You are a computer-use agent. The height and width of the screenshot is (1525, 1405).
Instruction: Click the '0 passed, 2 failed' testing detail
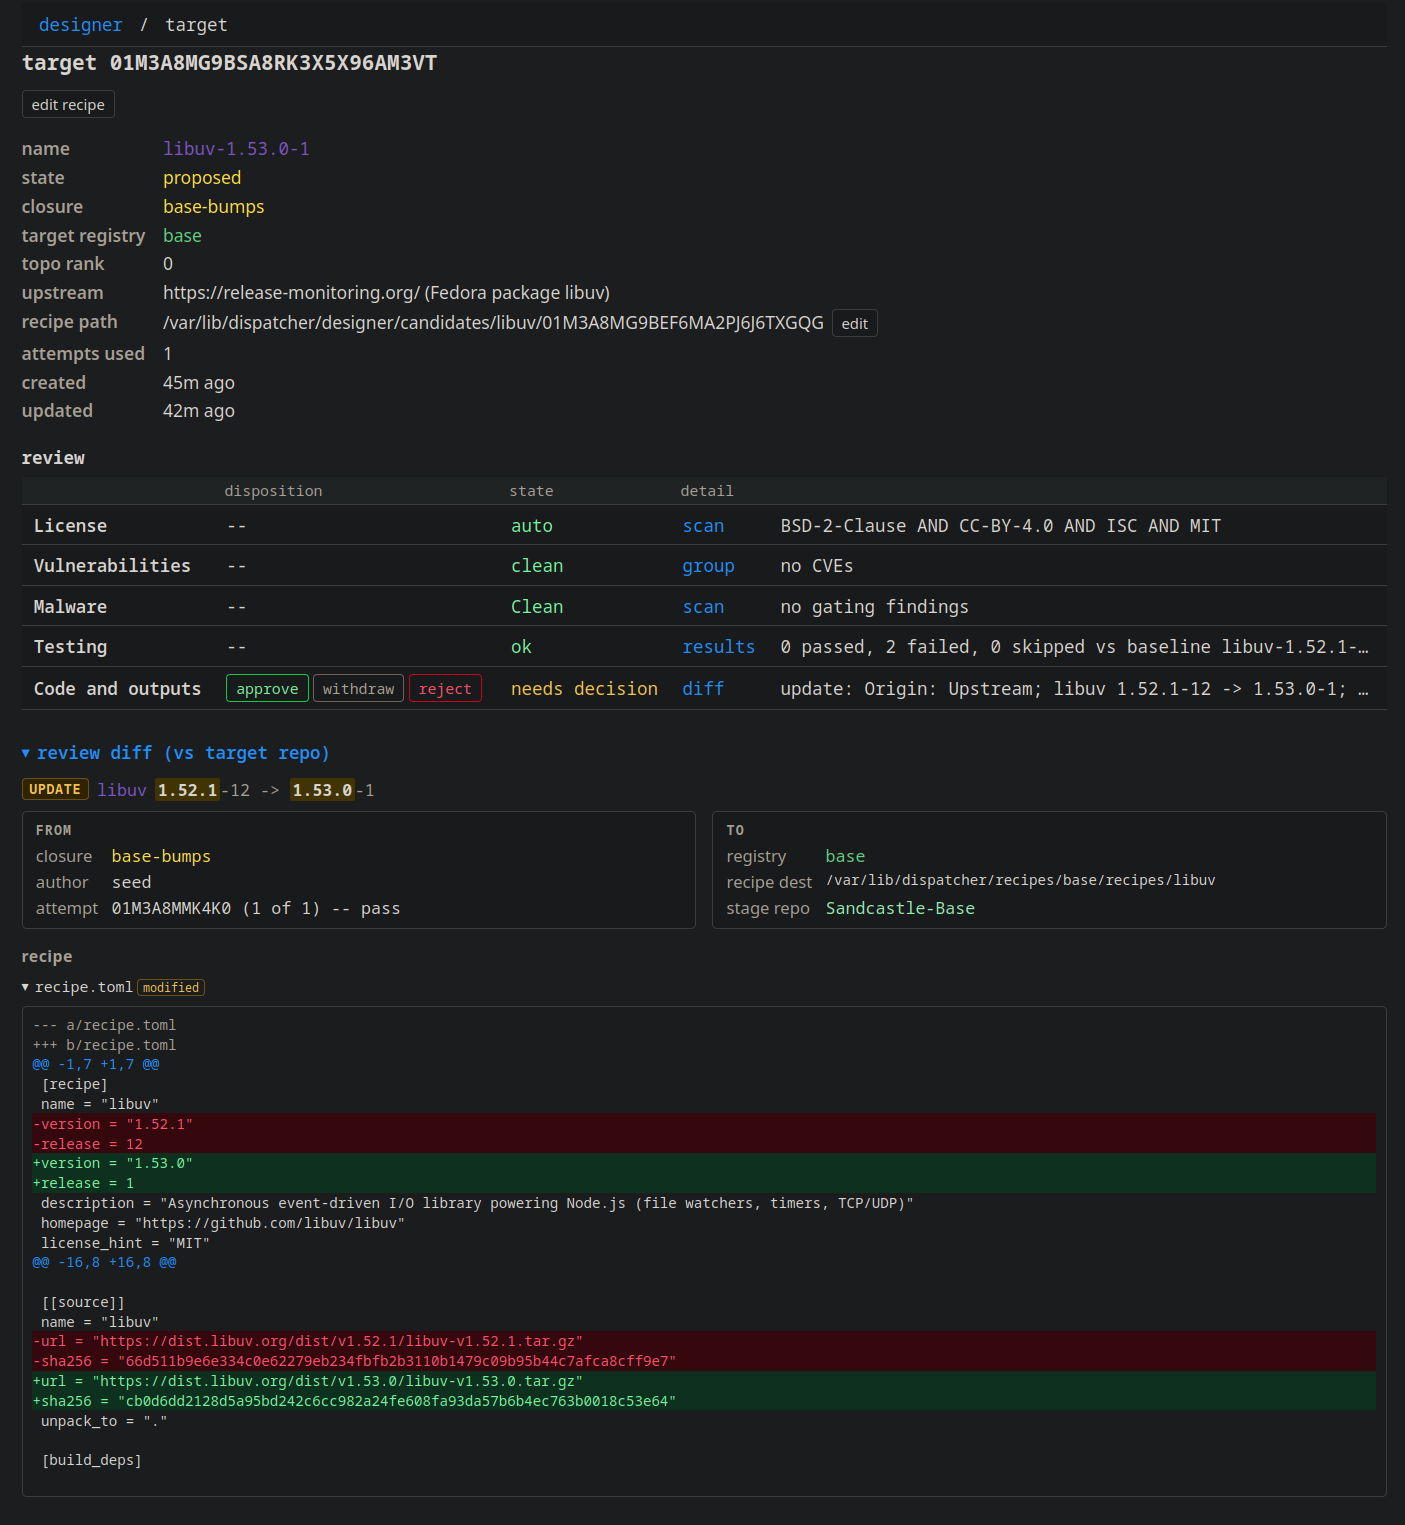click(x=1074, y=647)
